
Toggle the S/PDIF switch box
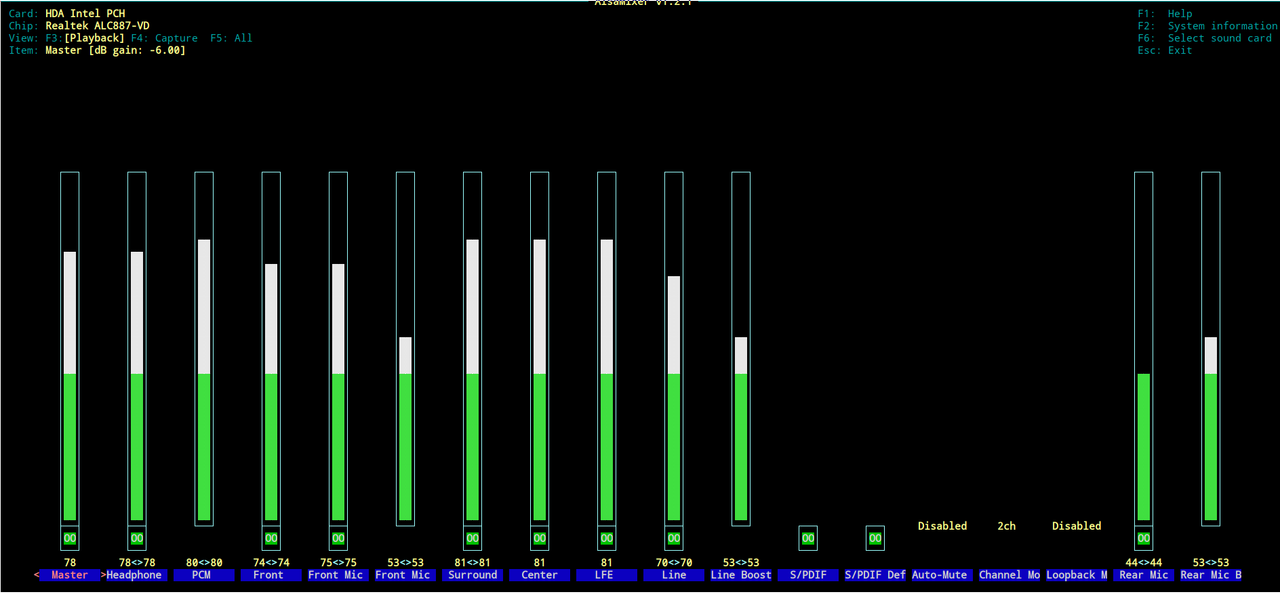(808, 538)
